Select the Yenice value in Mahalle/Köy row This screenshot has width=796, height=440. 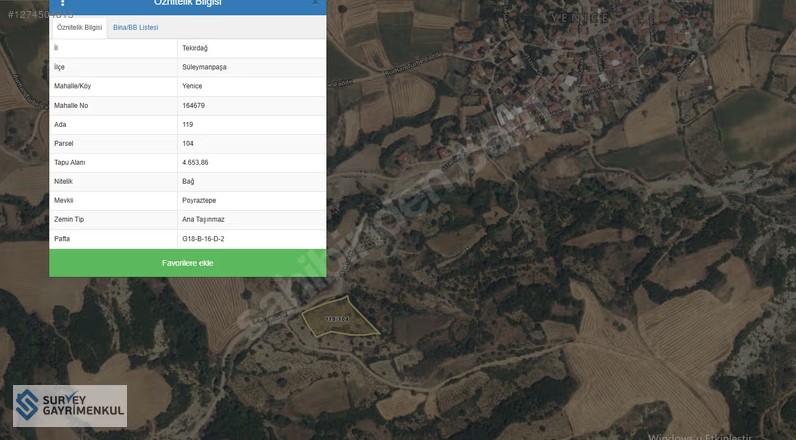coord(192,86)
